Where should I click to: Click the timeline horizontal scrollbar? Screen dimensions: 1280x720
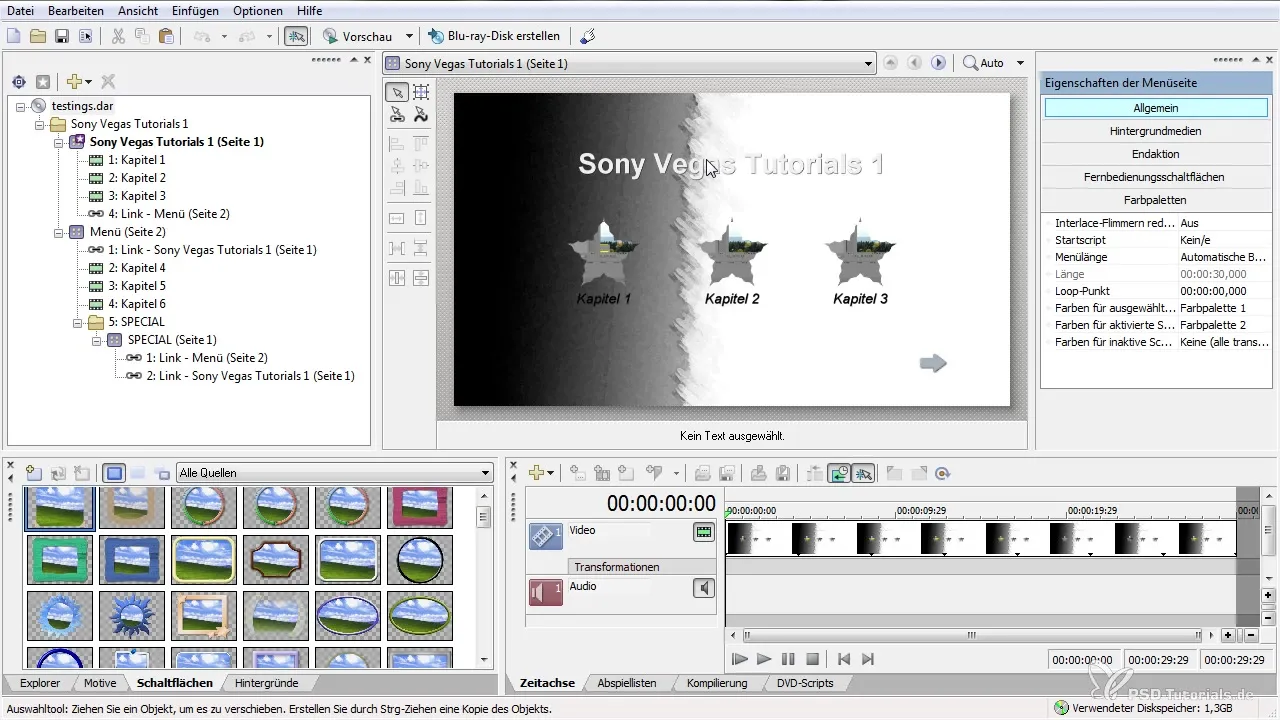click(972, 635)
